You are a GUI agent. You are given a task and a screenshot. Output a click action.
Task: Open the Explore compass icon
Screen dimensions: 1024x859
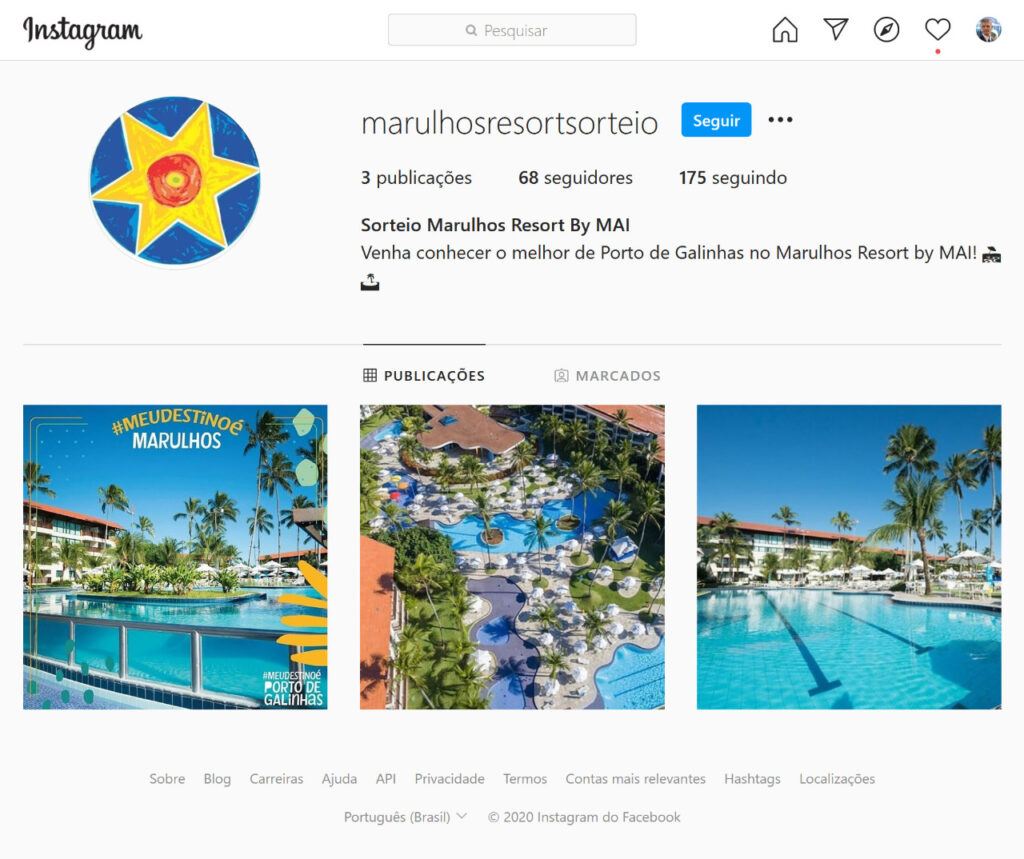click(886, 30)
